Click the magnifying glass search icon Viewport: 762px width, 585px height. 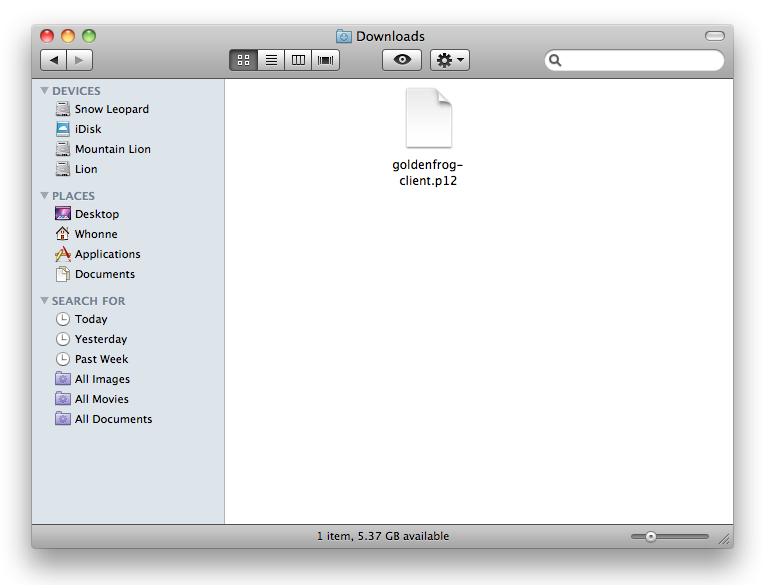(555, 60)
